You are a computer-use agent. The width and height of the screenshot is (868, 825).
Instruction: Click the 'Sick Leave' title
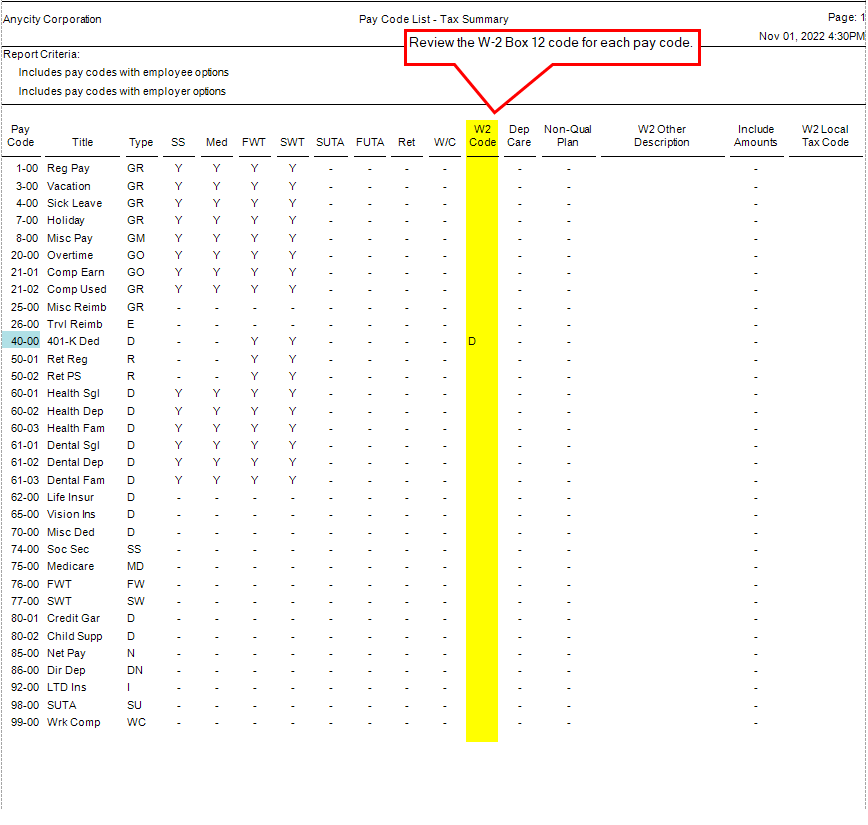[74, 203]
